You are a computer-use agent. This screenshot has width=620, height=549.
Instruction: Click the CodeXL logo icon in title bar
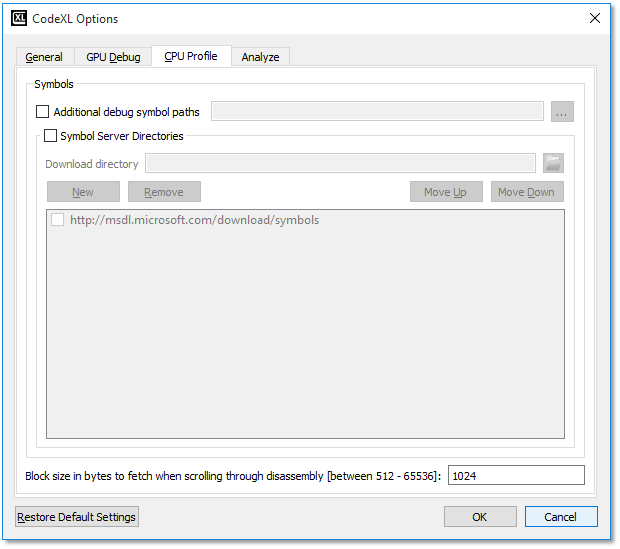point(19,19)
